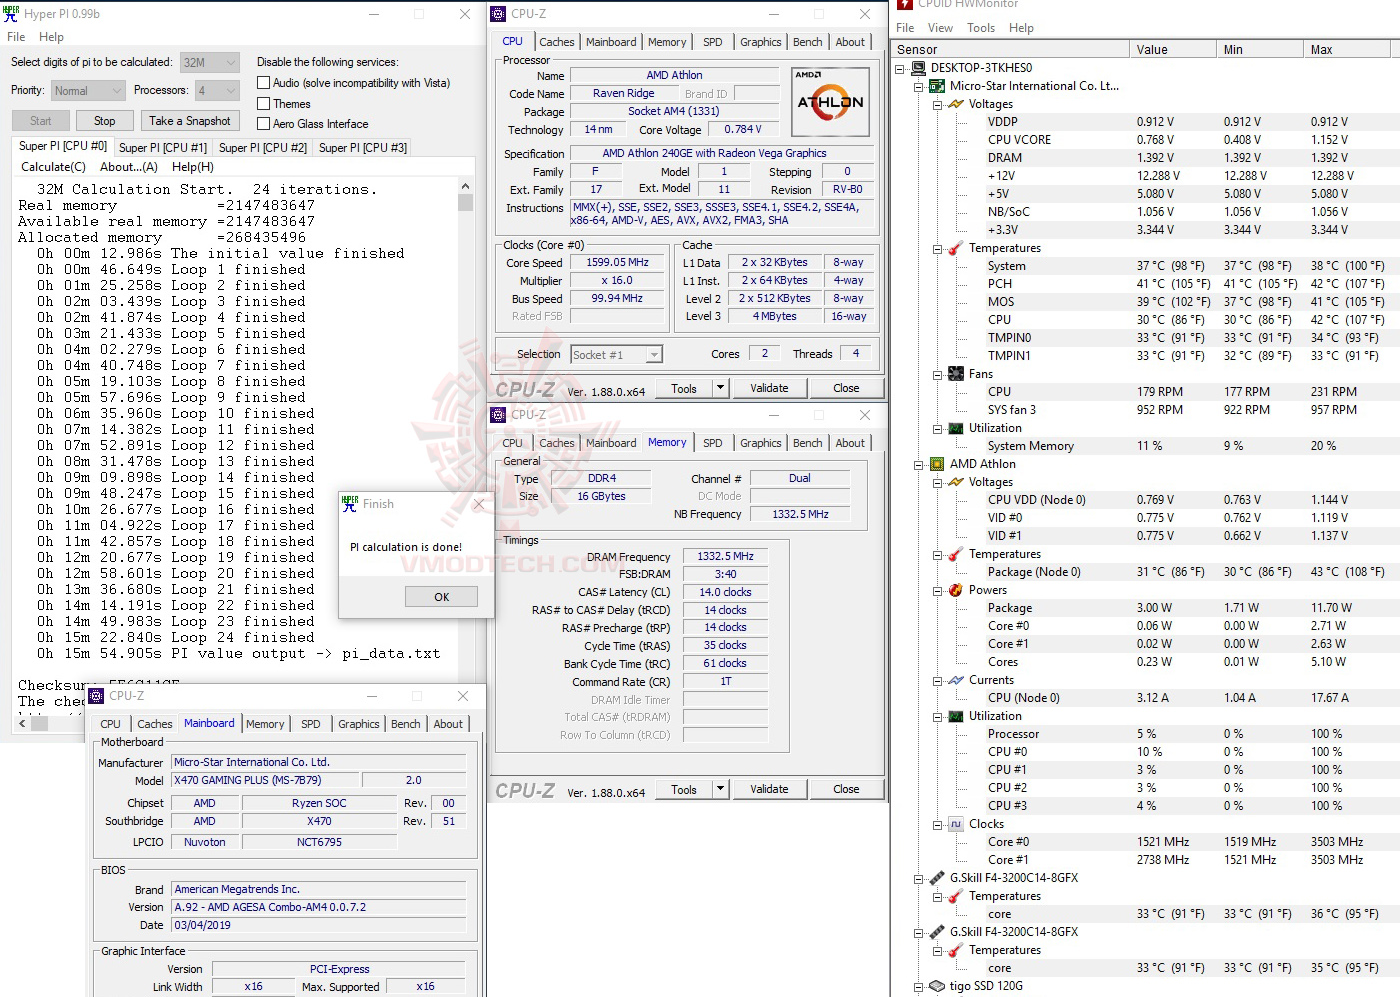Click the AMD Athlon chip icon in HWMonitor
This screenshot has height=997, width=1400.
tap(937, 464)
